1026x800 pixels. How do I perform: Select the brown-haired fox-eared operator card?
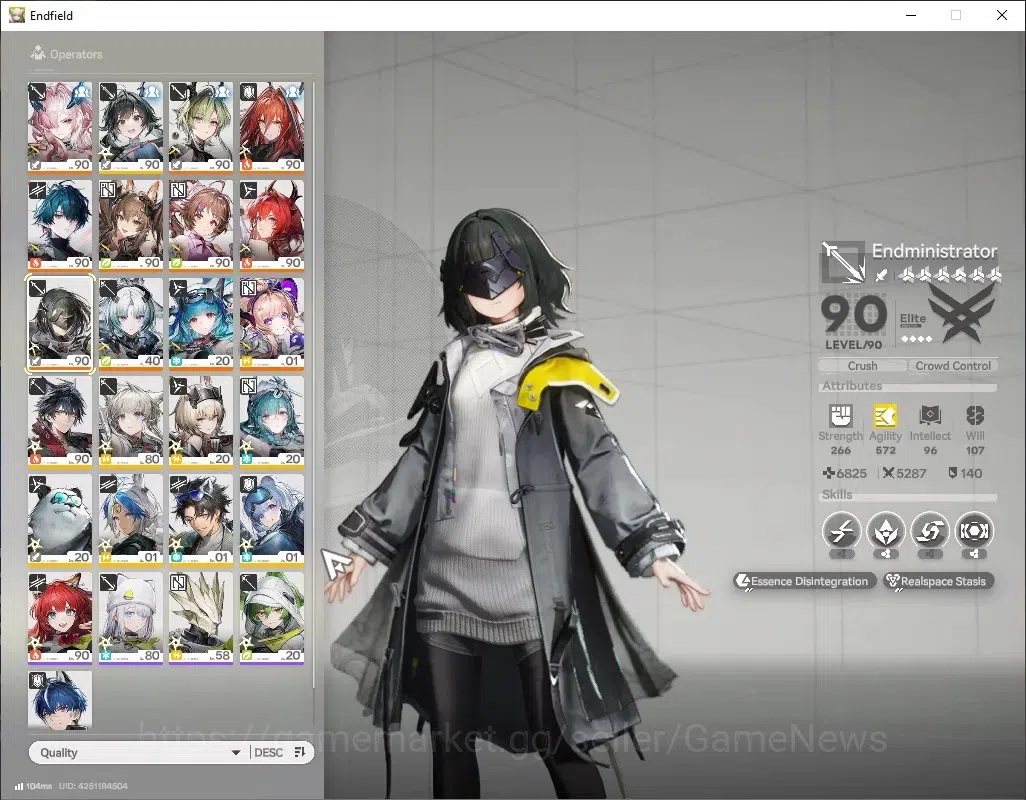coord(130,225)
